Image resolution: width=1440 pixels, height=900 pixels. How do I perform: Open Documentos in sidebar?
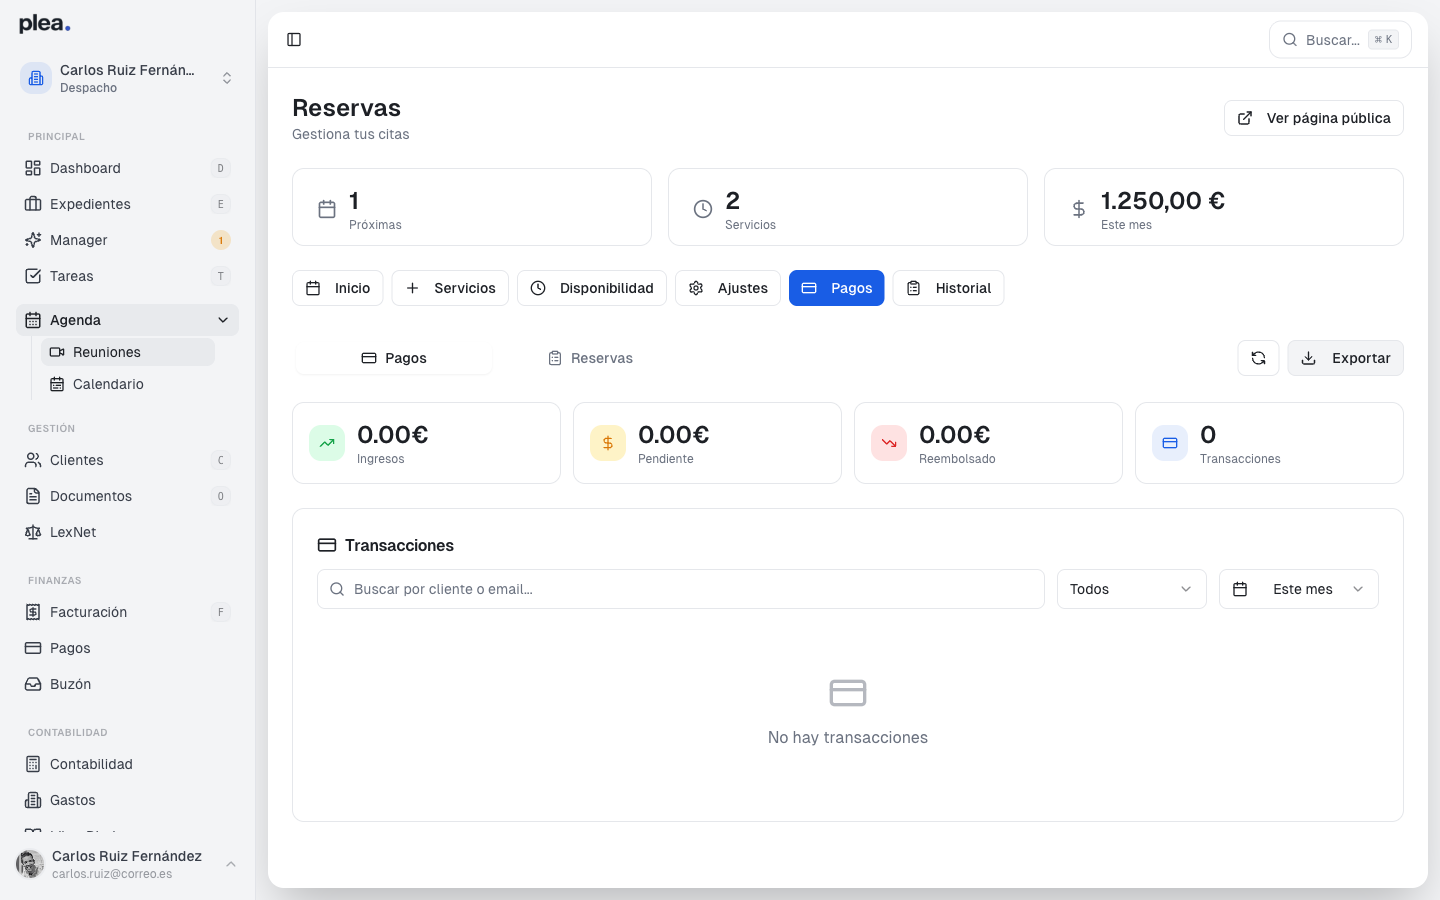click(x=128, y=496)
